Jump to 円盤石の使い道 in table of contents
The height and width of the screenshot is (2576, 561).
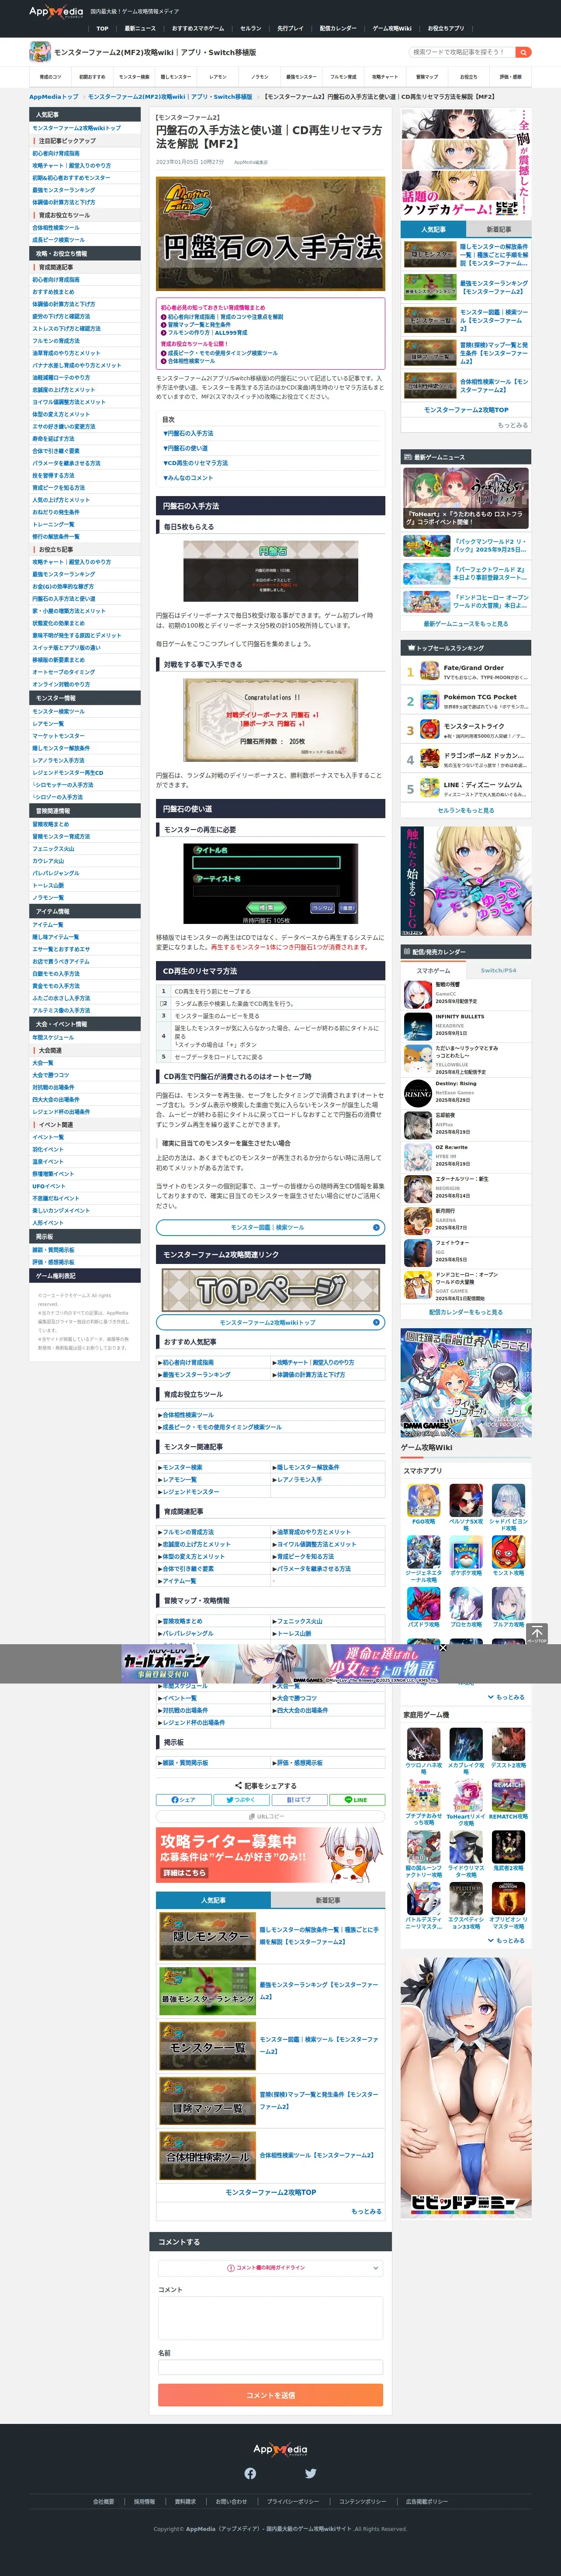[x=186, y=448]
